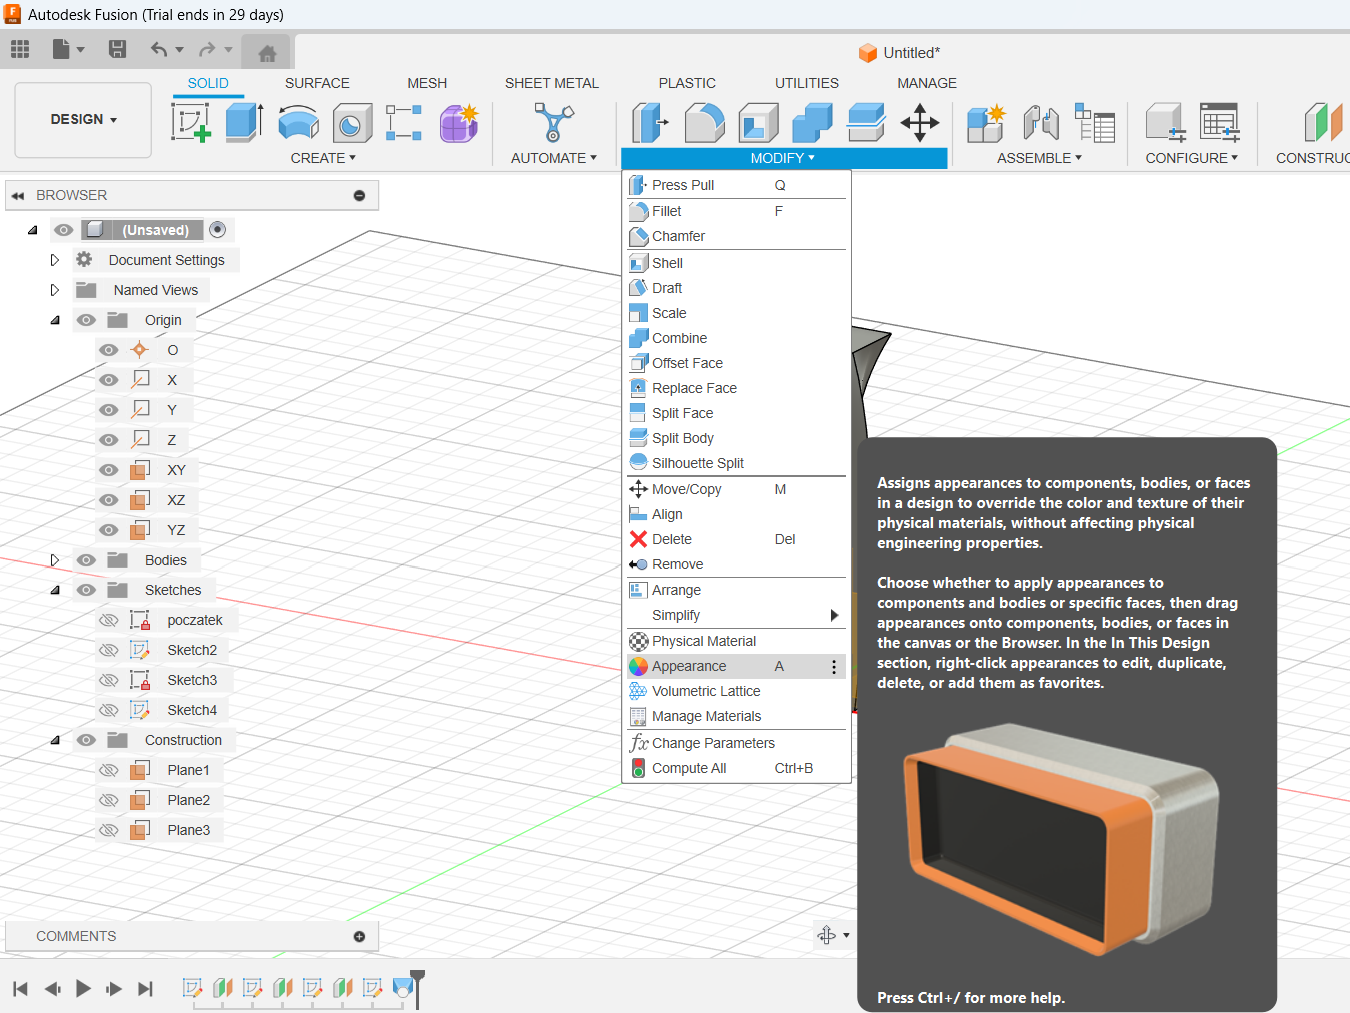The image size is (1350, 1013).
Task: Open the CREATE dropdown menu
Action: point(323,158)
